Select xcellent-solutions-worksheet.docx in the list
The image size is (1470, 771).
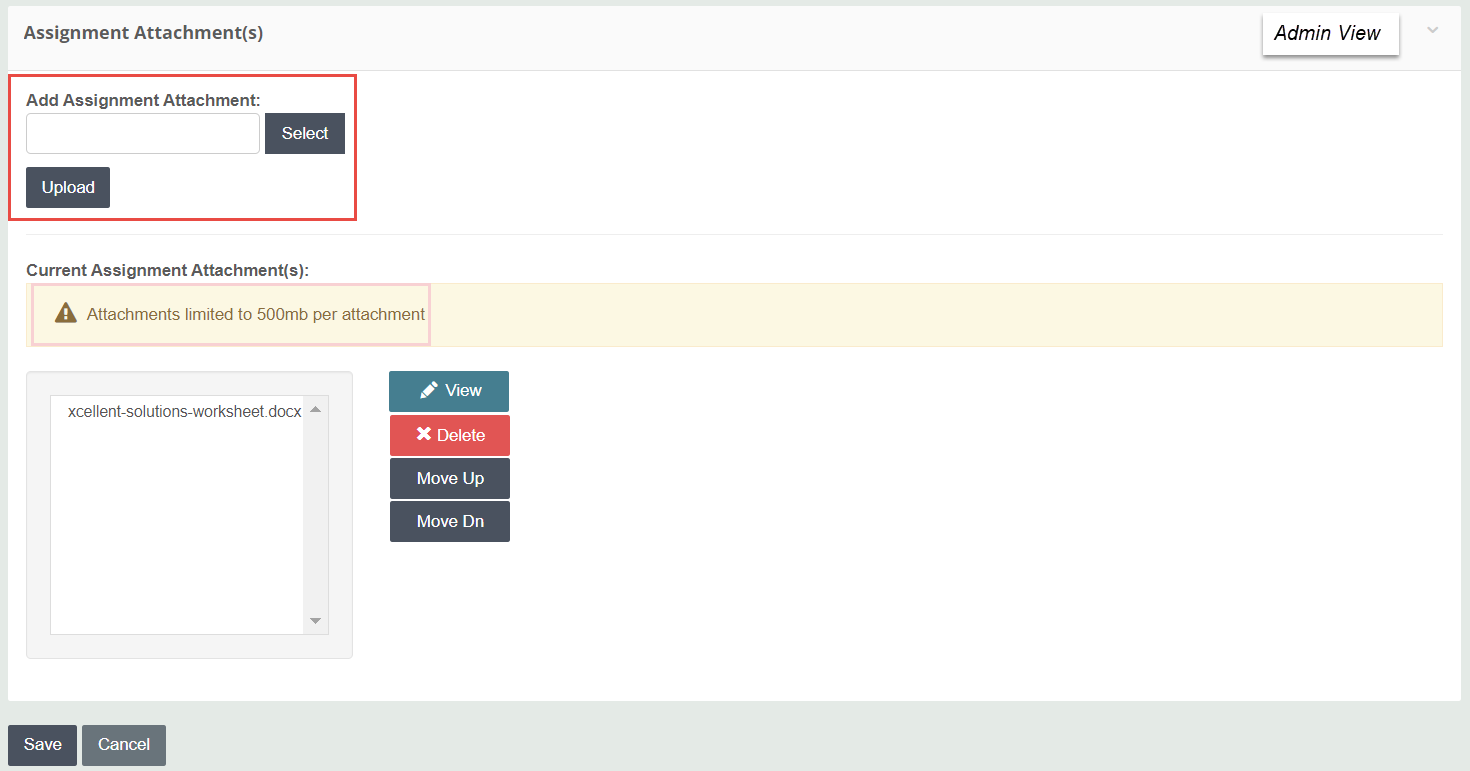coord(183,411)
